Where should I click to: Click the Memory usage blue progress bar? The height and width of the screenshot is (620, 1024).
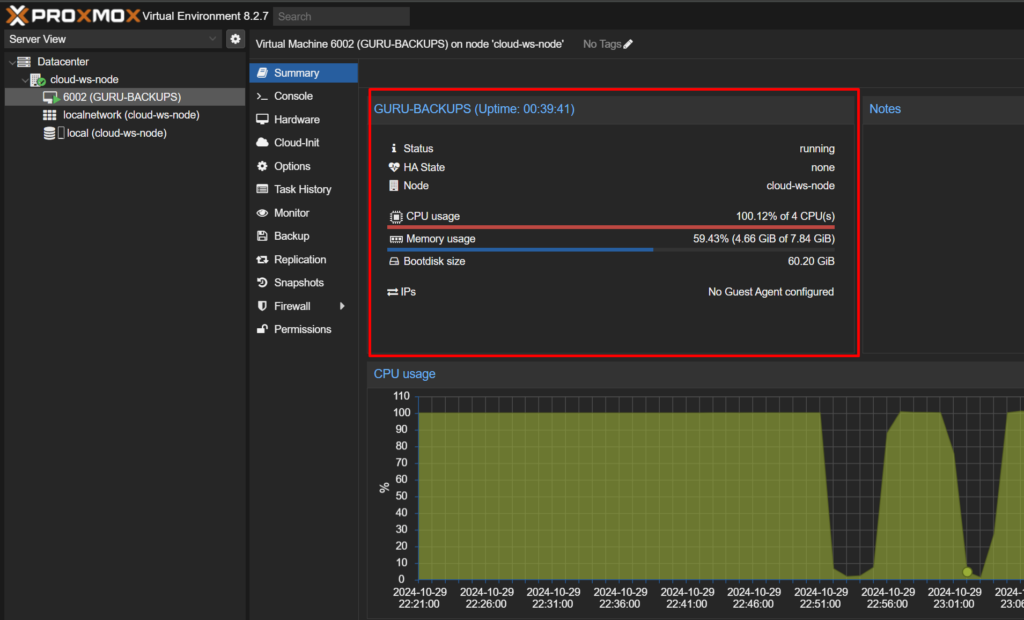pyautogui.click(x=520, y=250)
